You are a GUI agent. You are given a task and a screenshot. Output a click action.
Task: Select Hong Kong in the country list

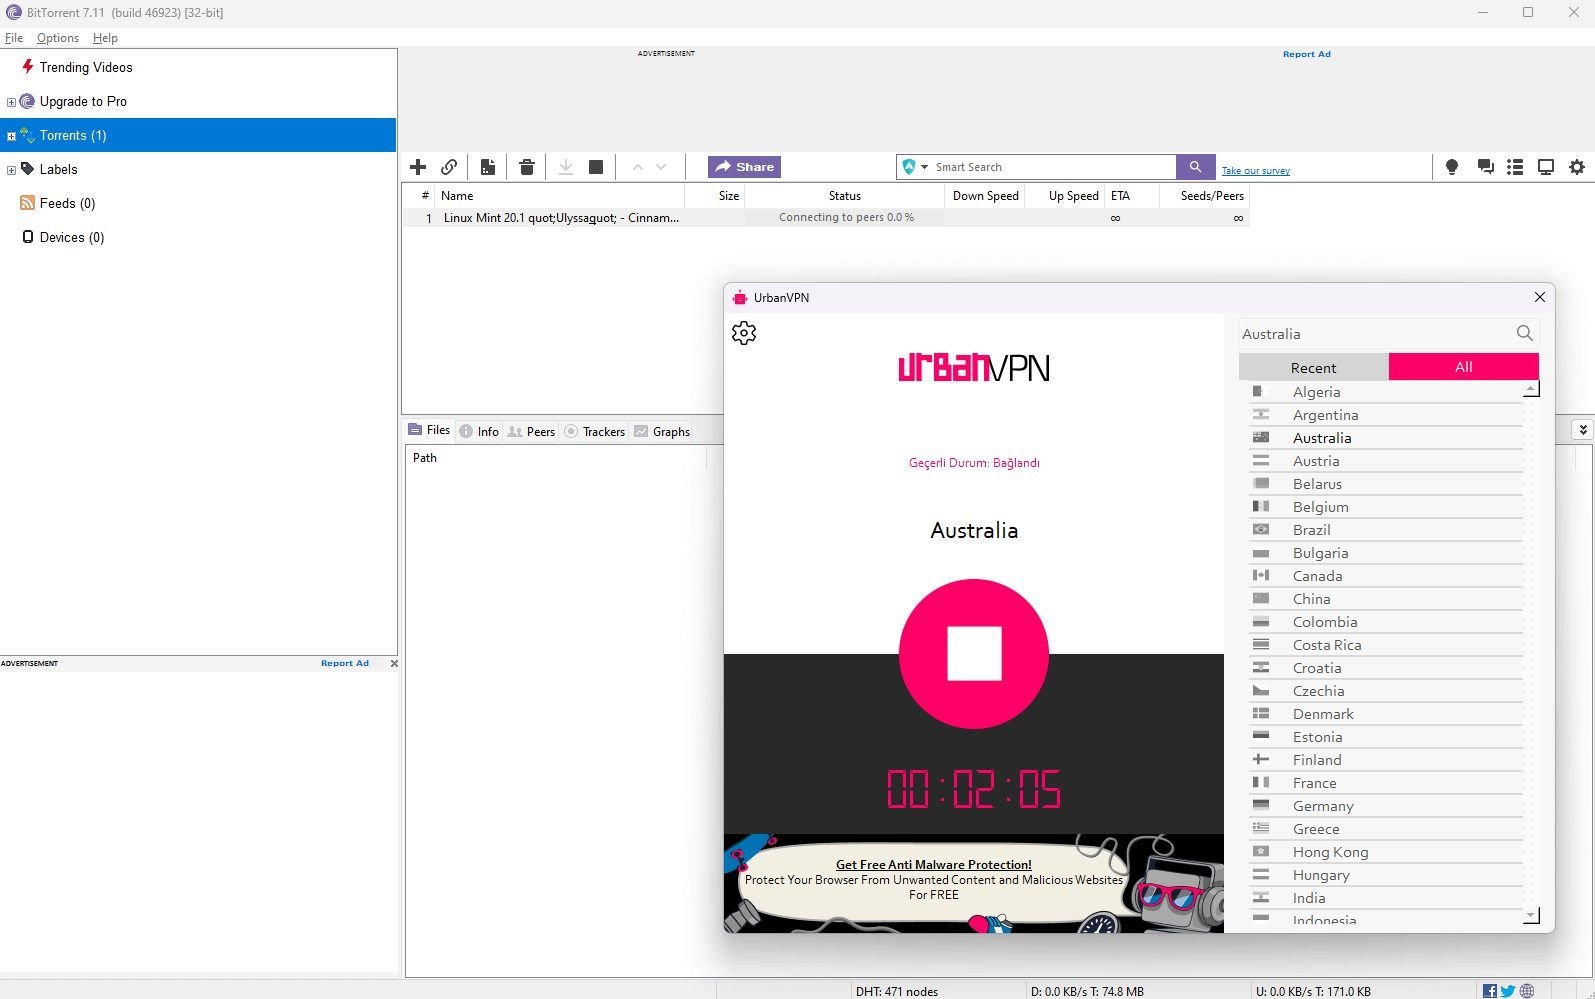(x=1386, y=852)
